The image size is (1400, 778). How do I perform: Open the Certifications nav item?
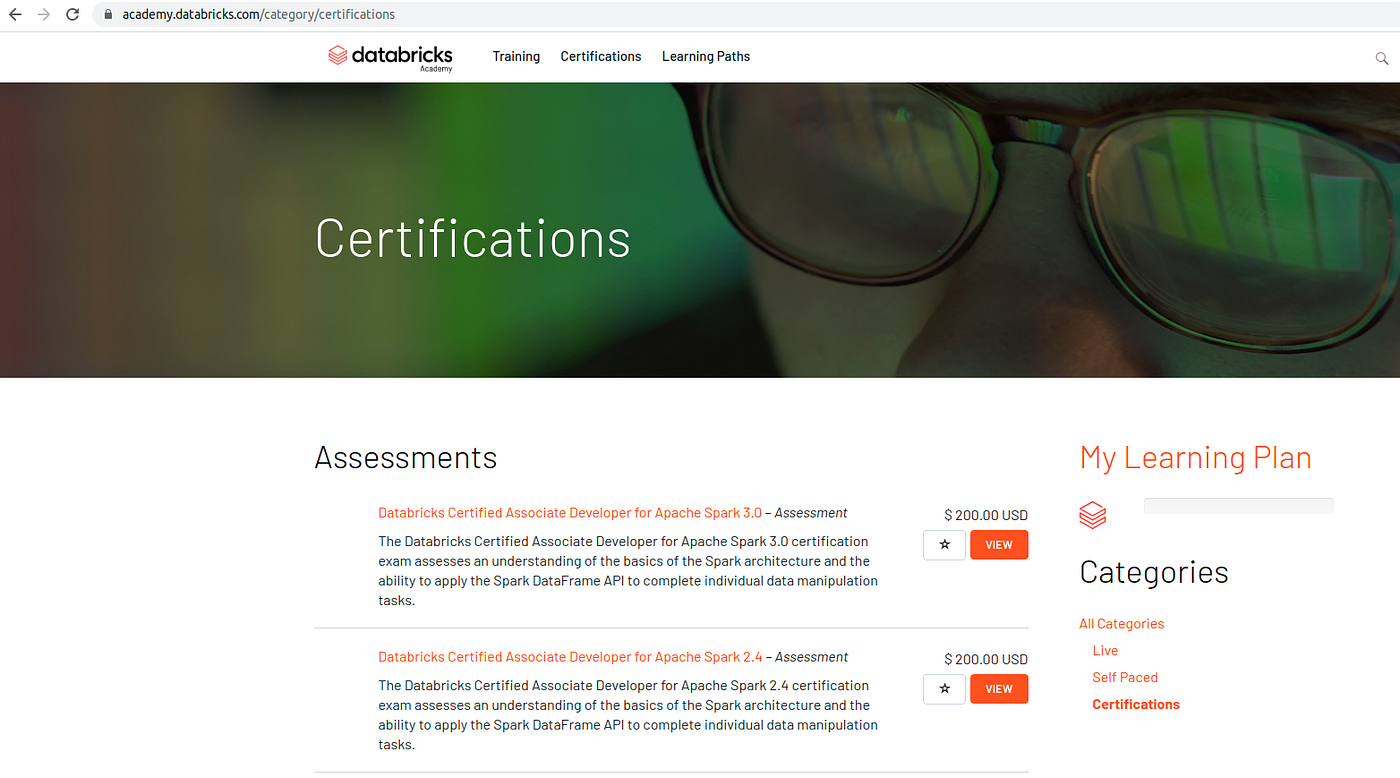pos(601,57)
